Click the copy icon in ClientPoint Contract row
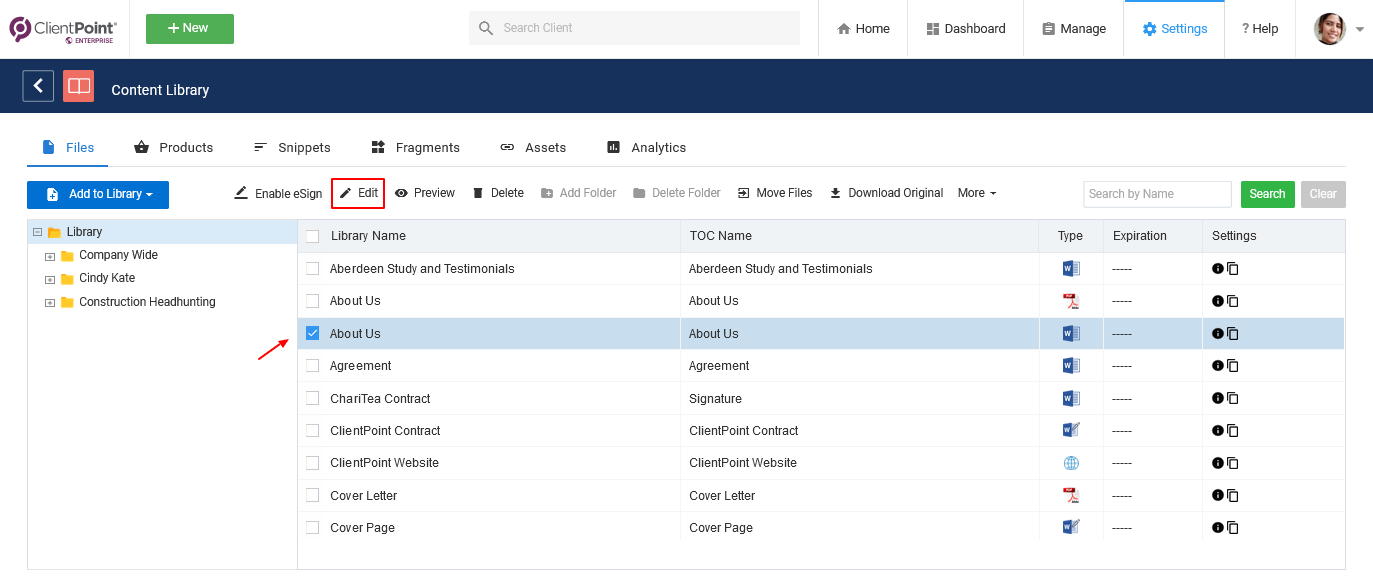 coord(1233,431)
